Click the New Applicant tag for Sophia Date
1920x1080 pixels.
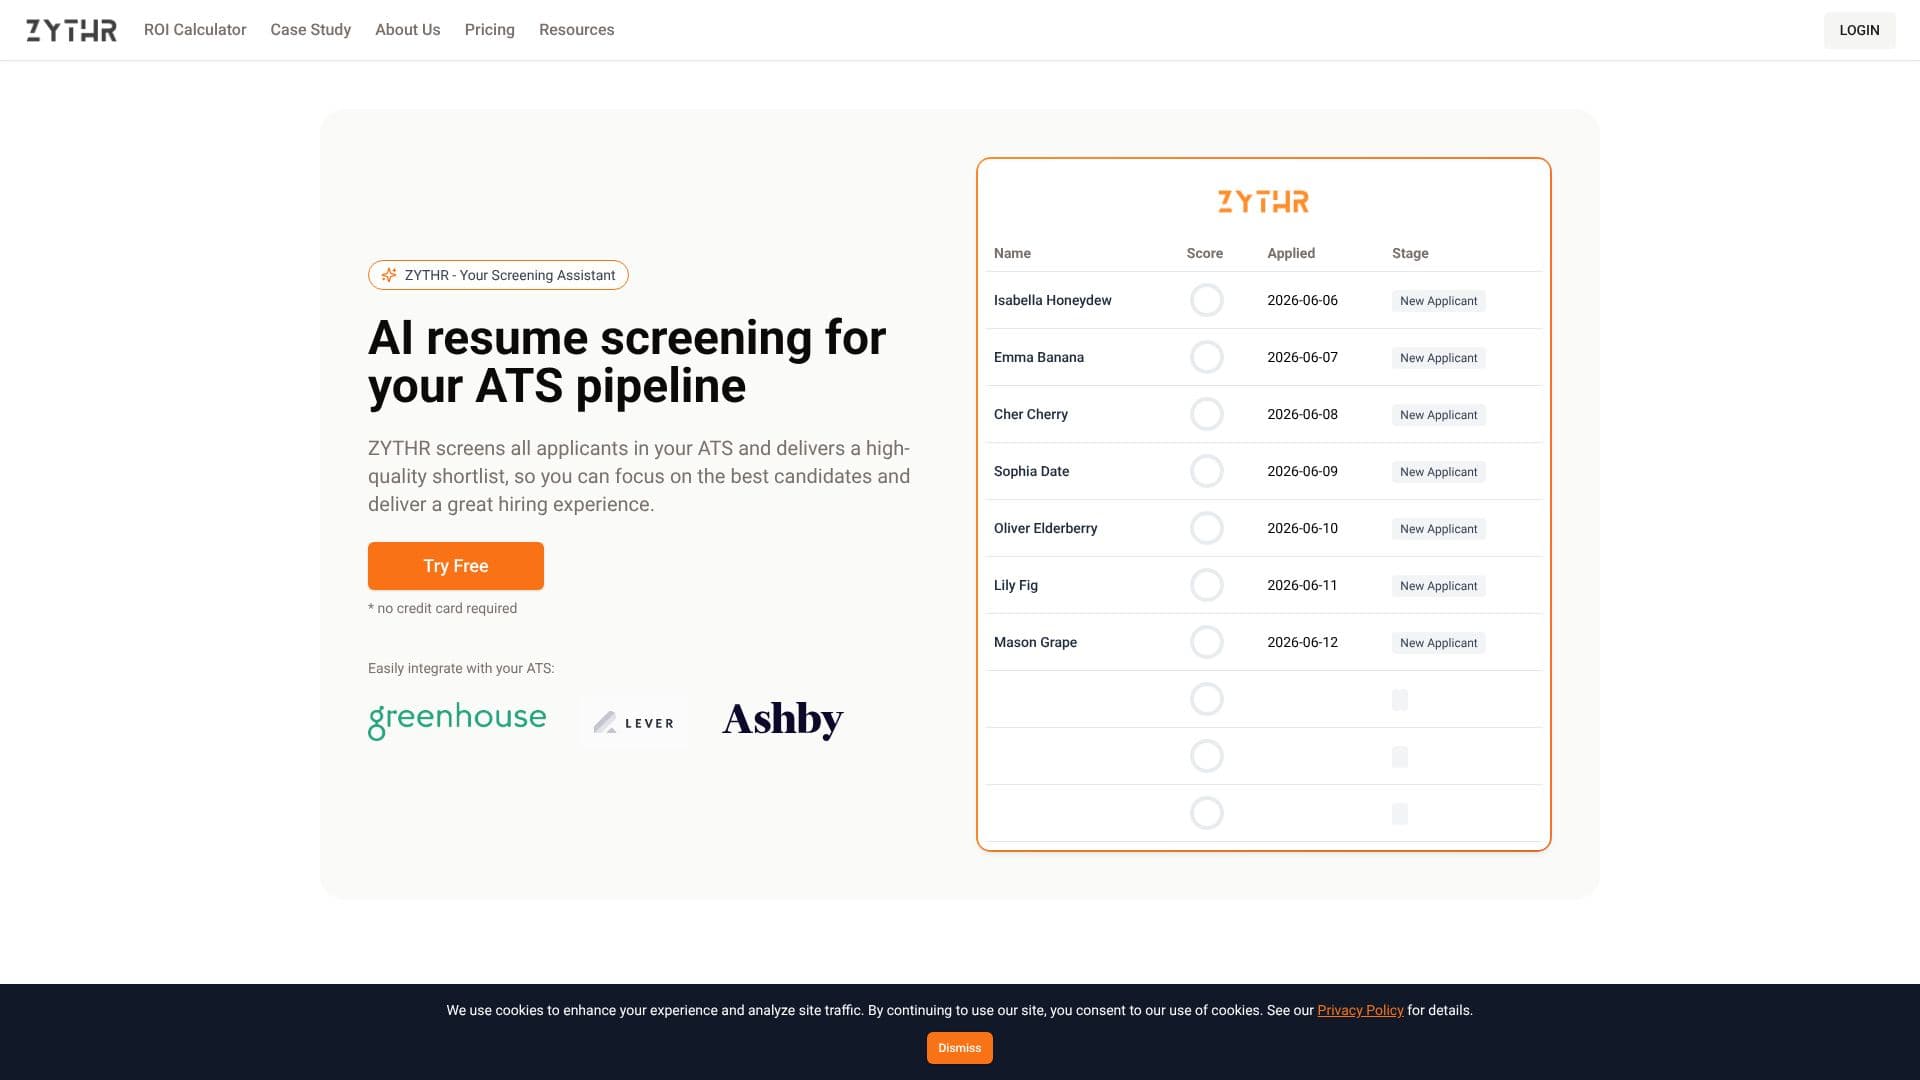(x=1438, y=472)
